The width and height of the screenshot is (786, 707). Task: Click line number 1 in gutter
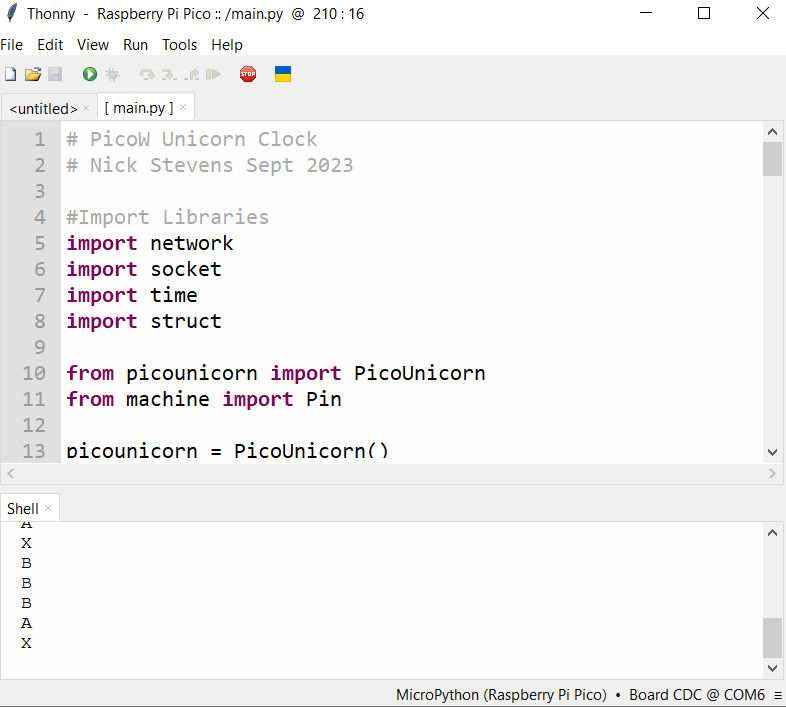tap(40, 139)
